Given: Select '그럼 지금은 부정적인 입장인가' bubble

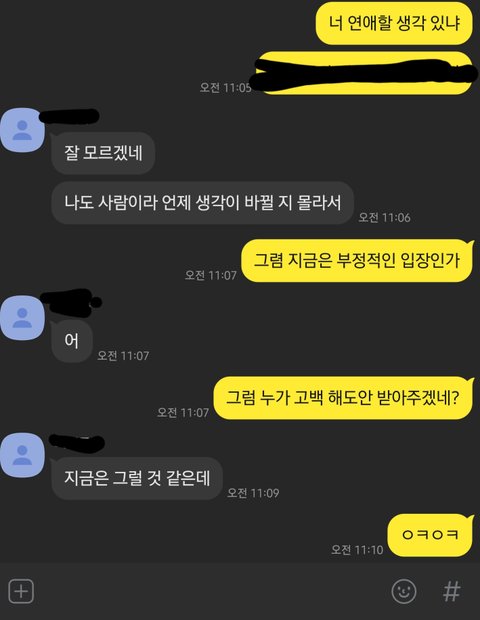Looking at the screenshot, I should 357,261.
